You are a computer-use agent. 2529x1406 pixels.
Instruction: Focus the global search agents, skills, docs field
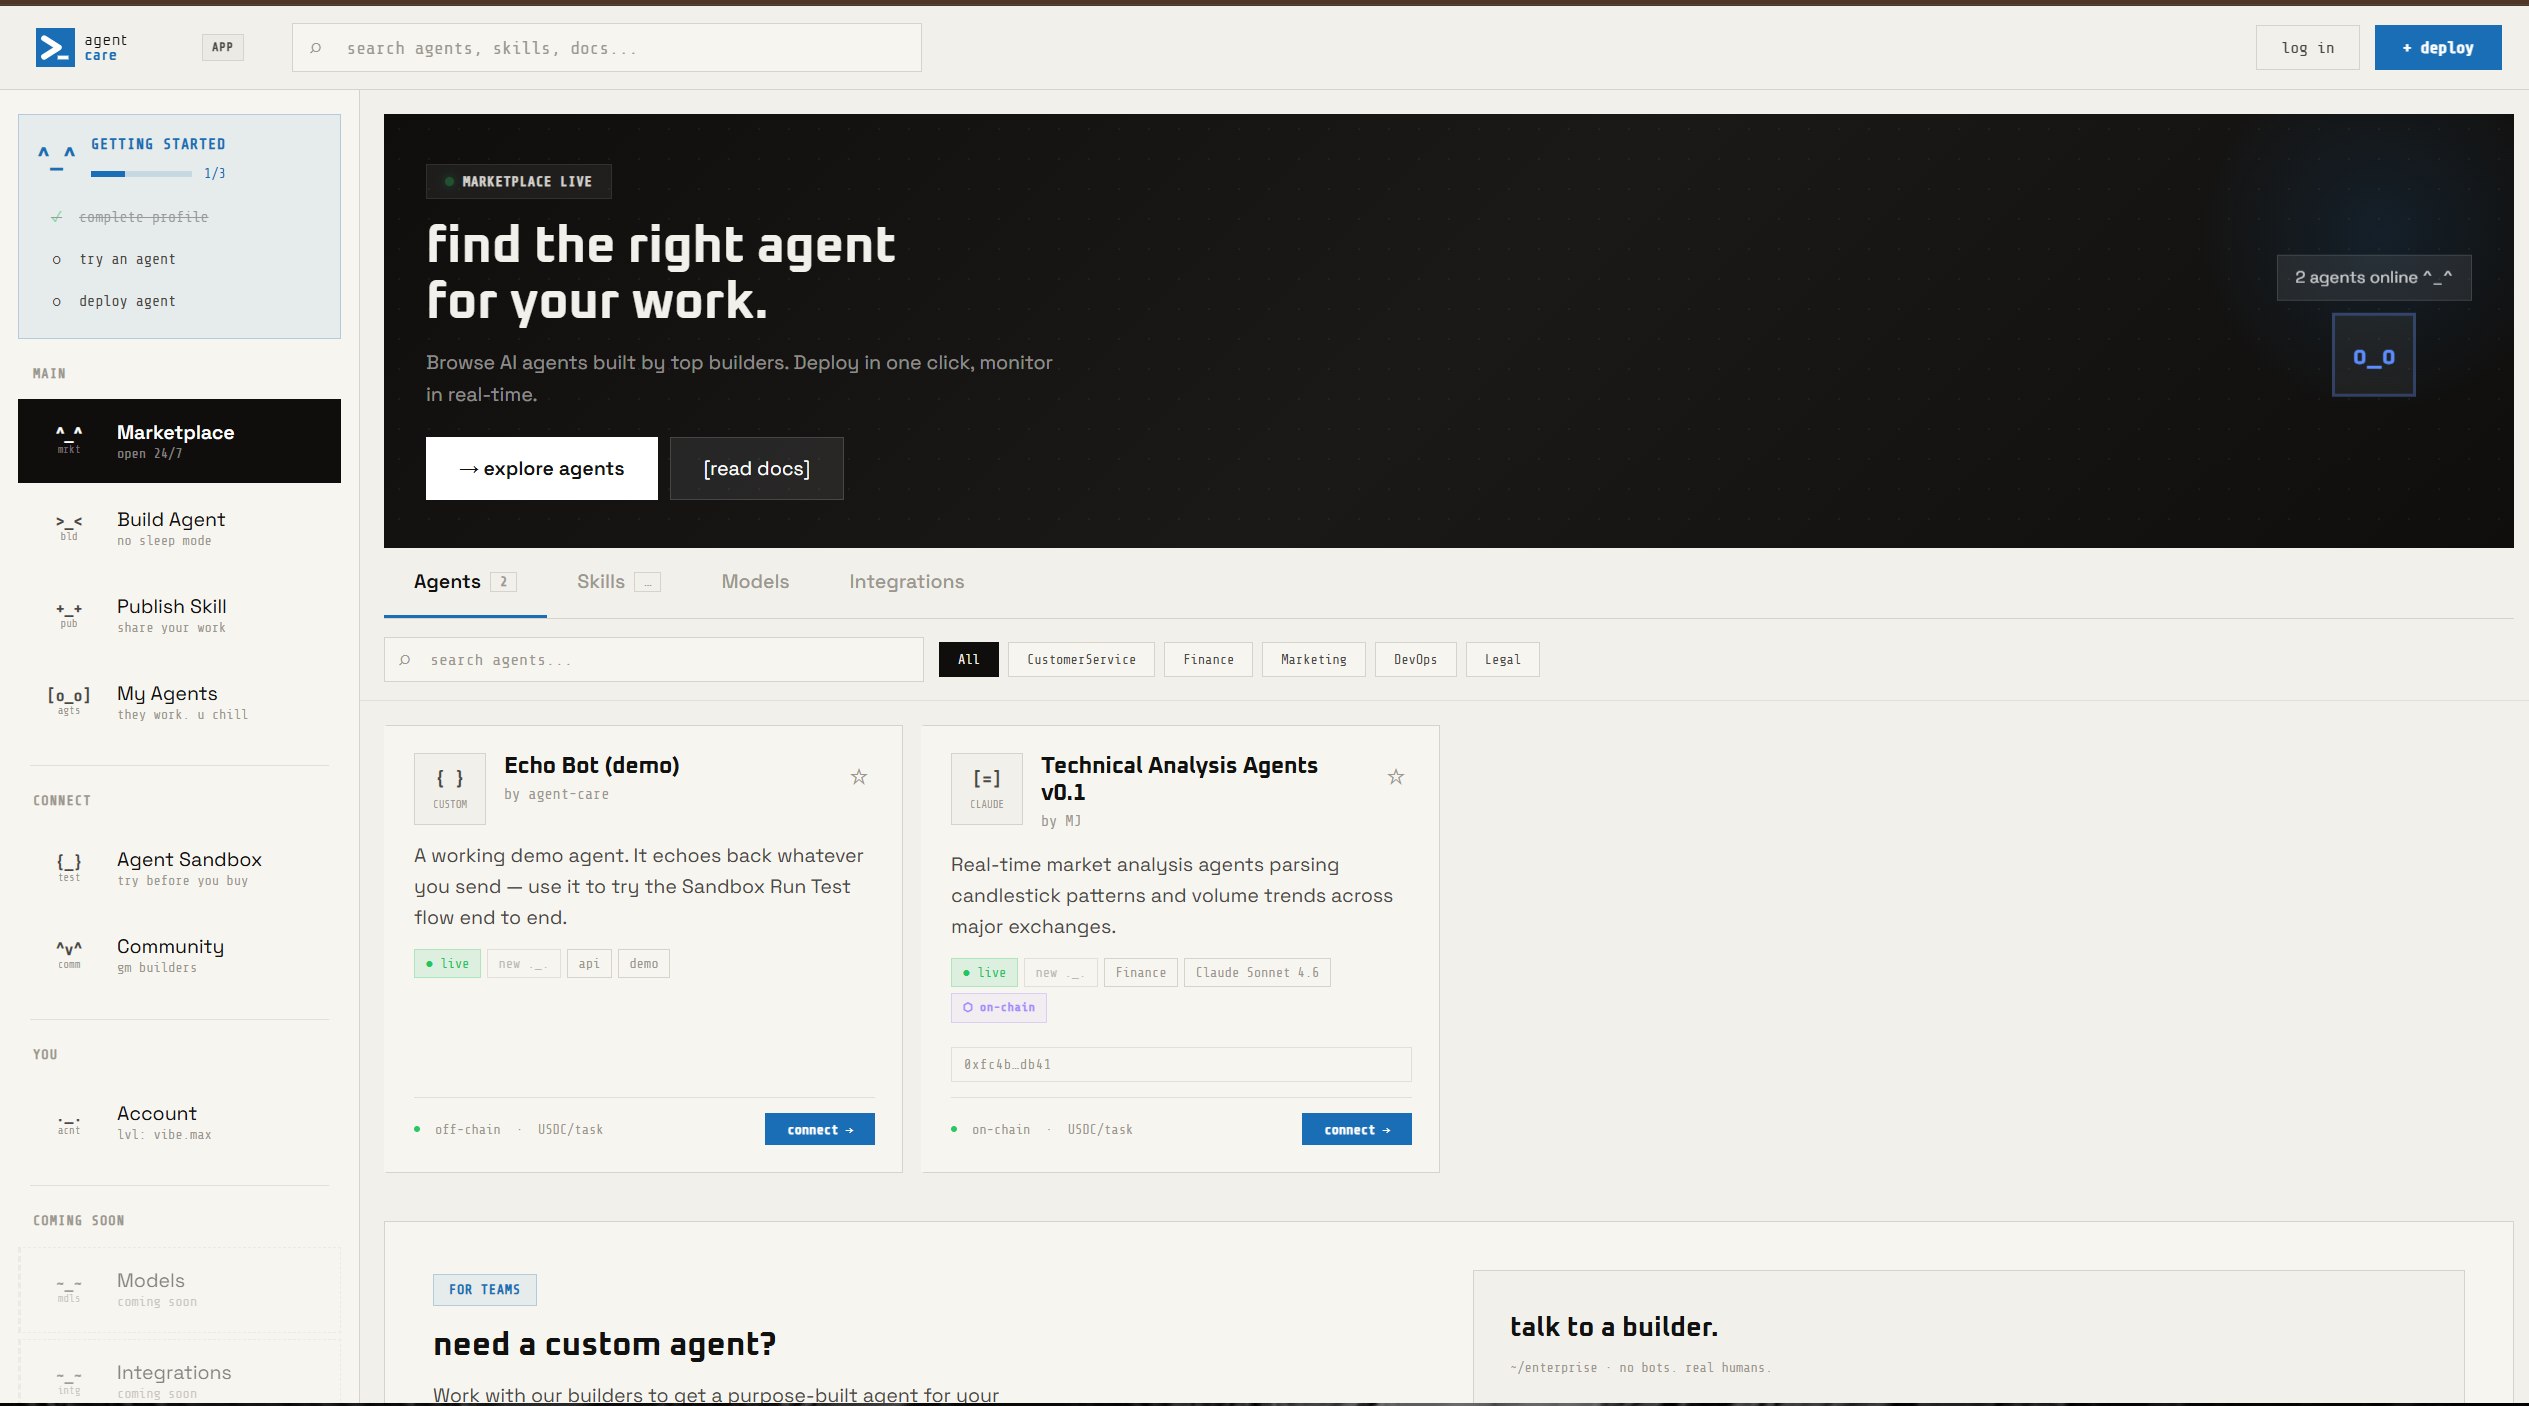tap(606, 48)
